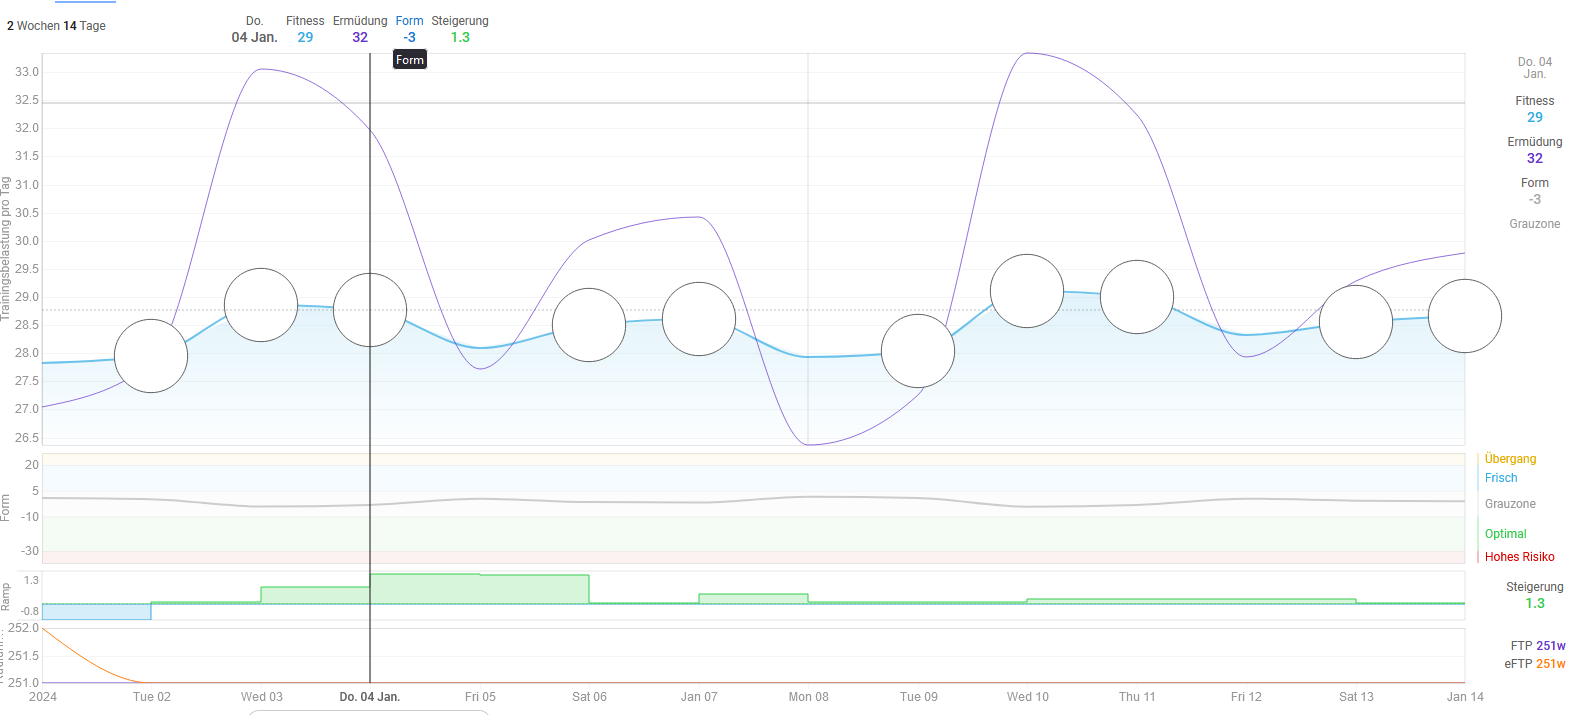Click the eFTP 251w value on right

[x=1535, y=664]
